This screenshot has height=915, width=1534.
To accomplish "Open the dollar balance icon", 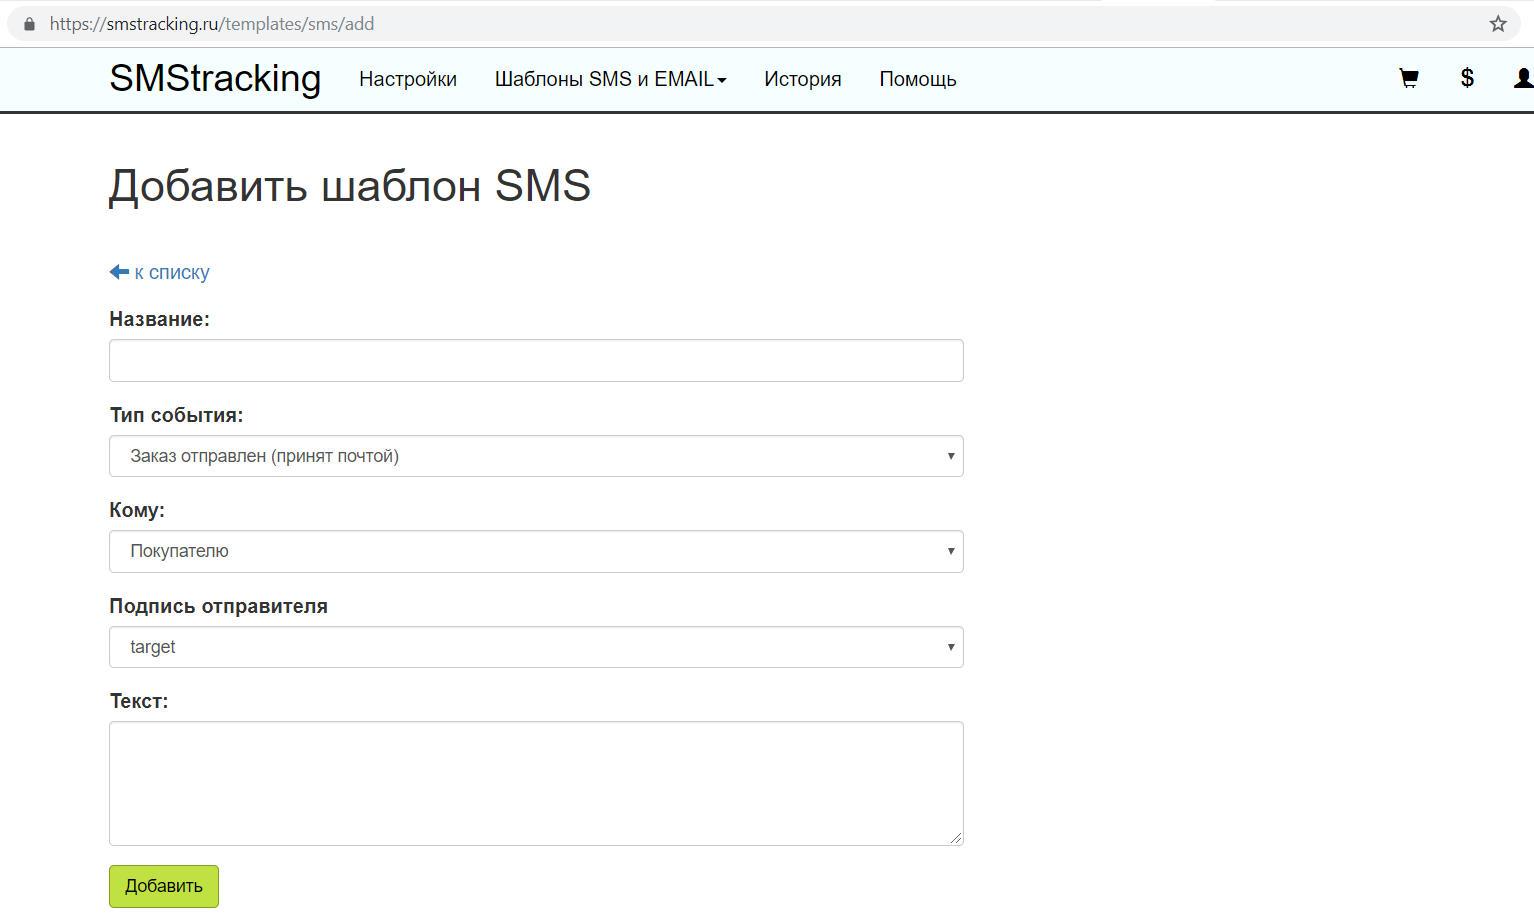I will pyautogui.click(x=1467, y=78).
